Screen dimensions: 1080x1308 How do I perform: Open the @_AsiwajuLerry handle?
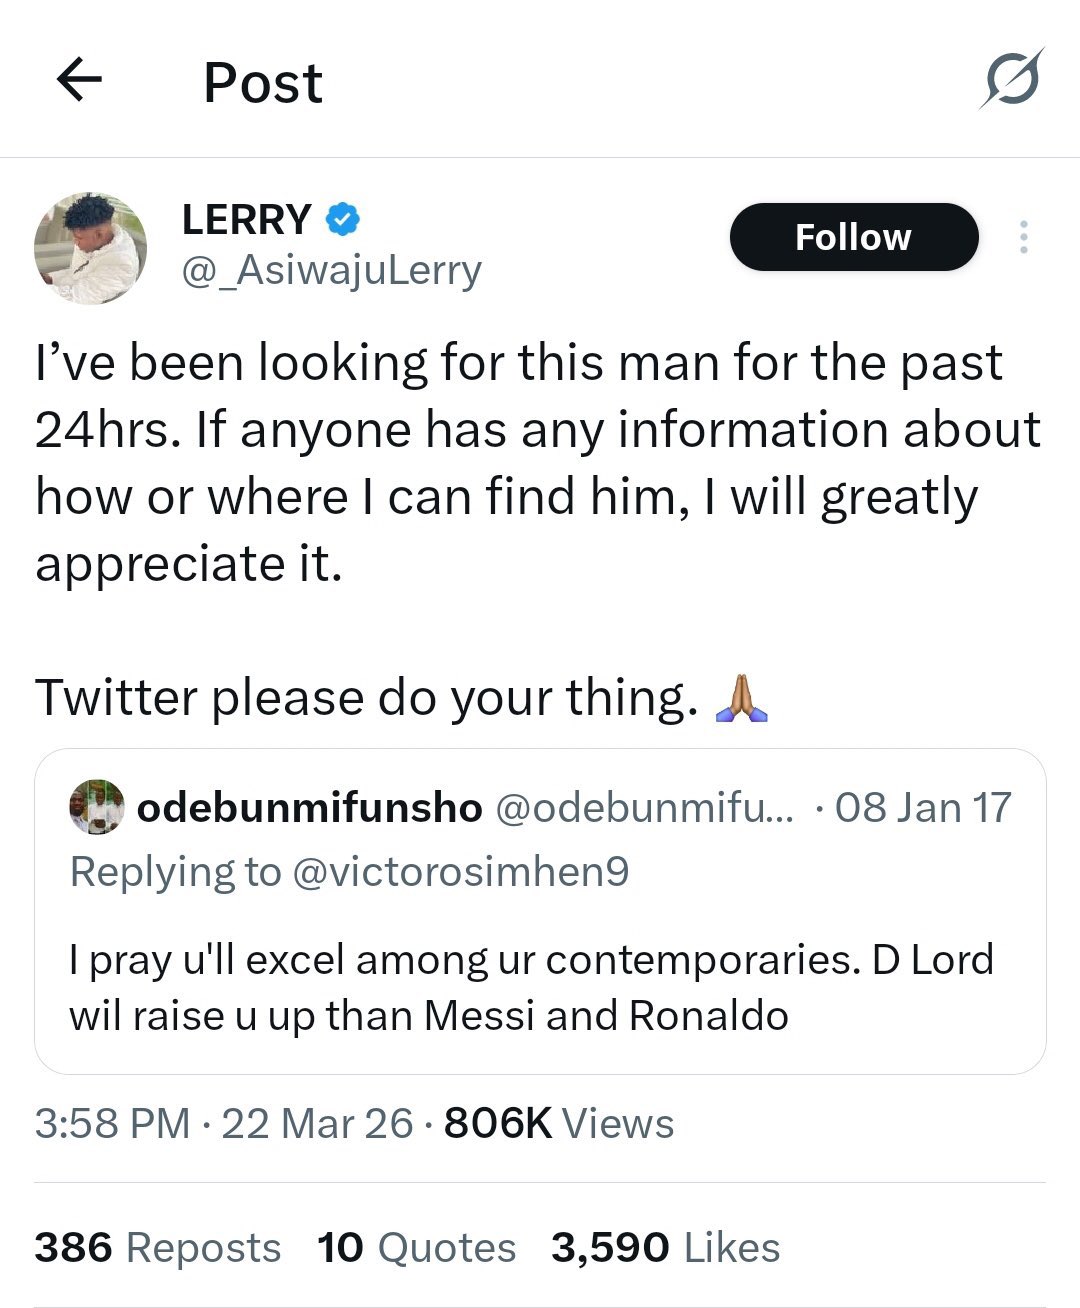point(331,270)
